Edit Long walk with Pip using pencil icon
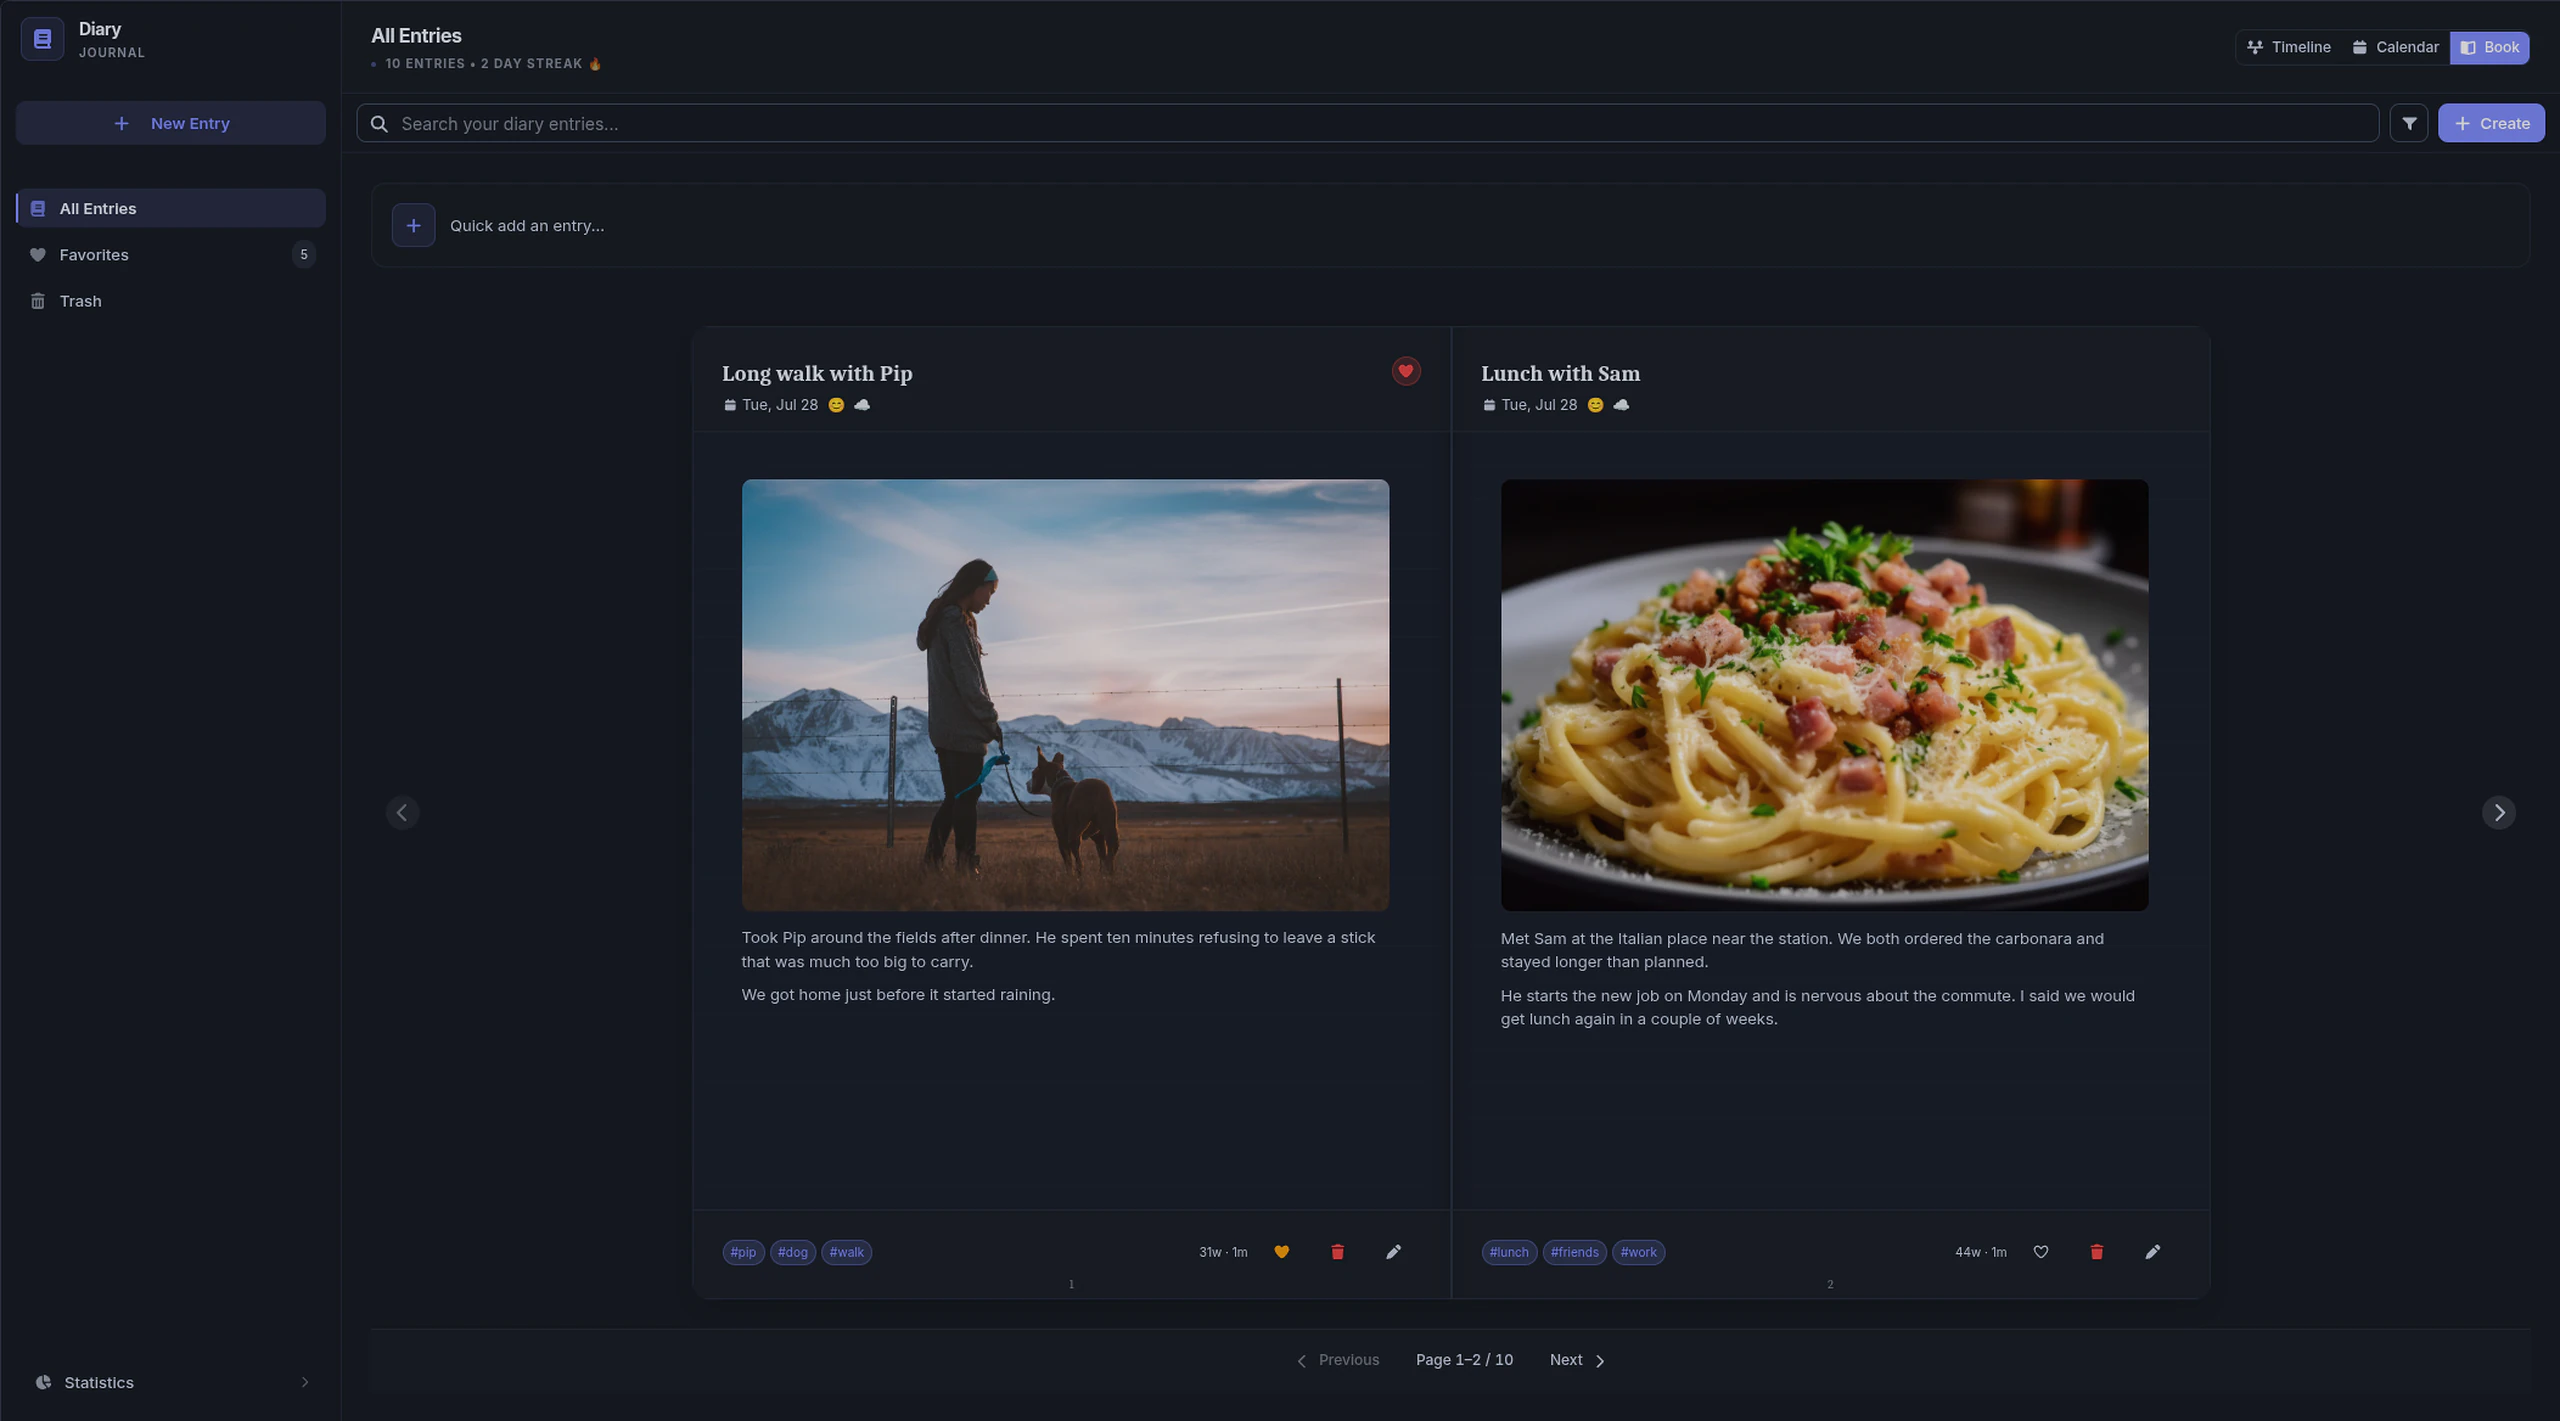This screenshot has height=1421, width=2560. [x=1393, y=1252]
